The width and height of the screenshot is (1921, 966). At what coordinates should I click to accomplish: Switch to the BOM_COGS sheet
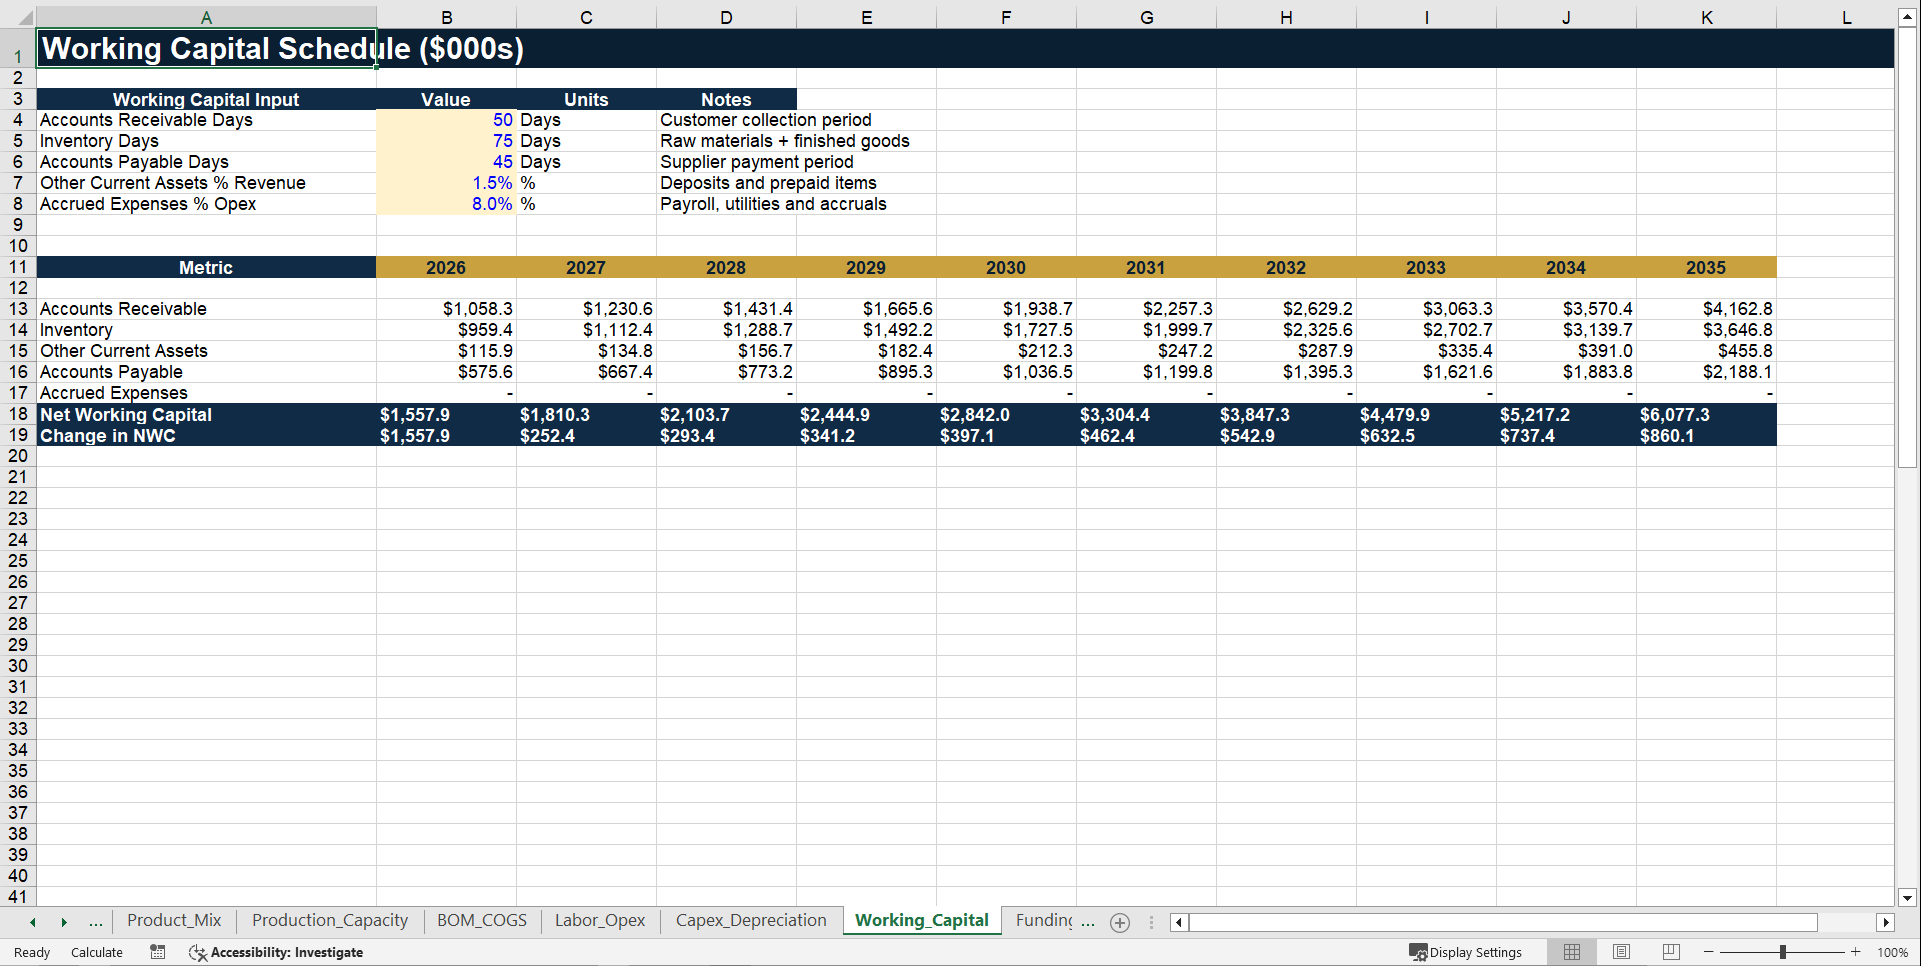(x=482, y=920)
